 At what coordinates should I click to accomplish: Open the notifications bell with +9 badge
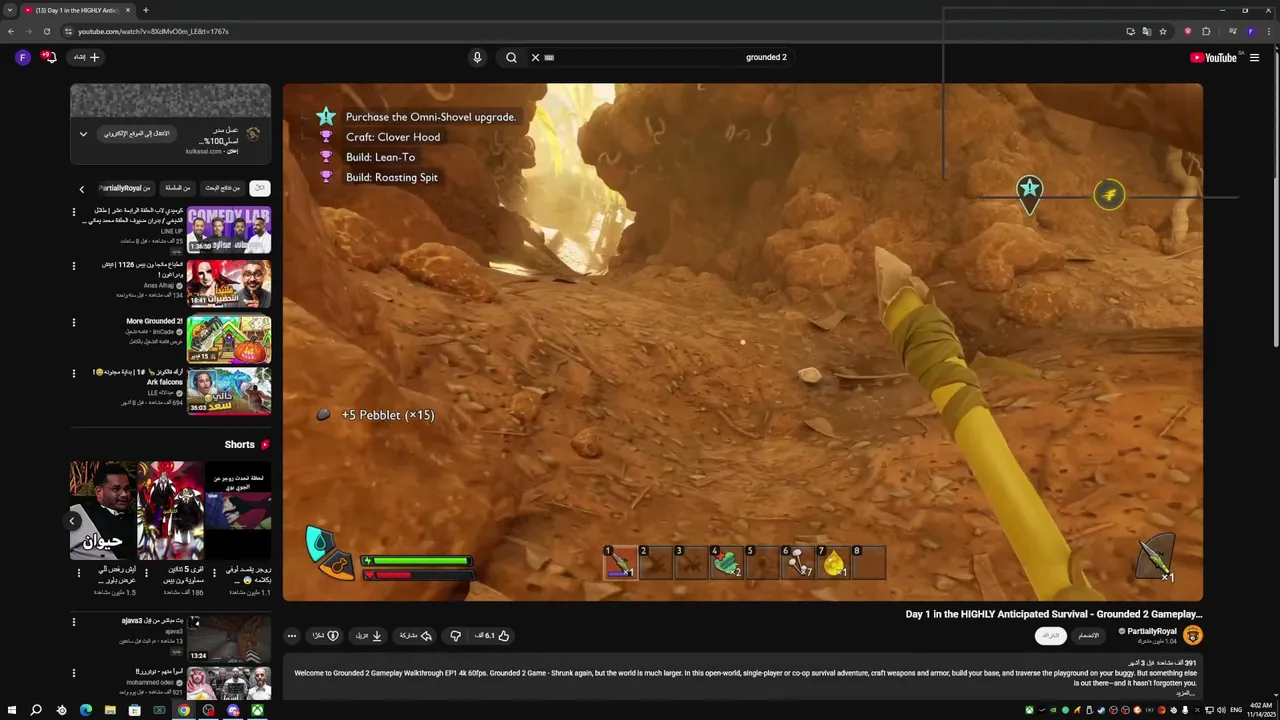coord(49,57)
